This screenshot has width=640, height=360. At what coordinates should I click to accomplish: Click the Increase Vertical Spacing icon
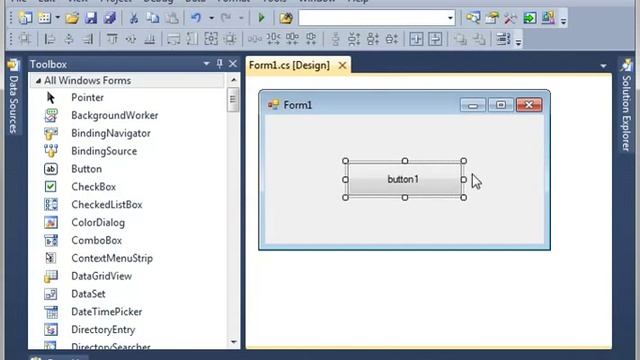354,39
